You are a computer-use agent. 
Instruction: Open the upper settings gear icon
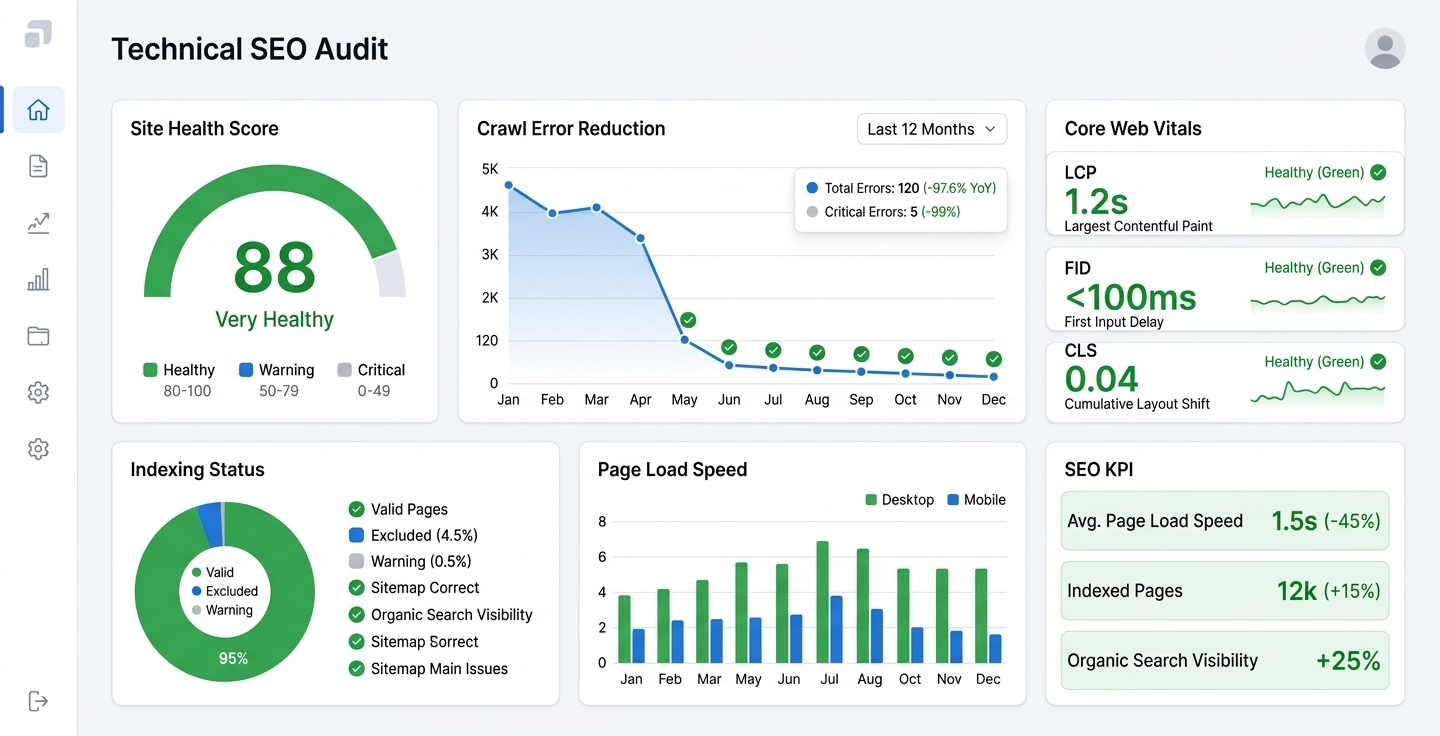pos(38,393)
